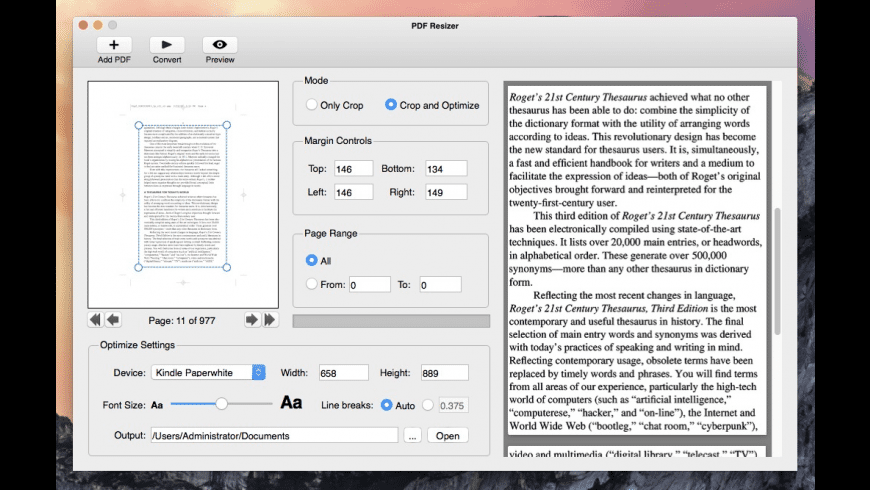Click the conversion progress bar
Viewport: 870px width, 490px height.
coord(391,321)
